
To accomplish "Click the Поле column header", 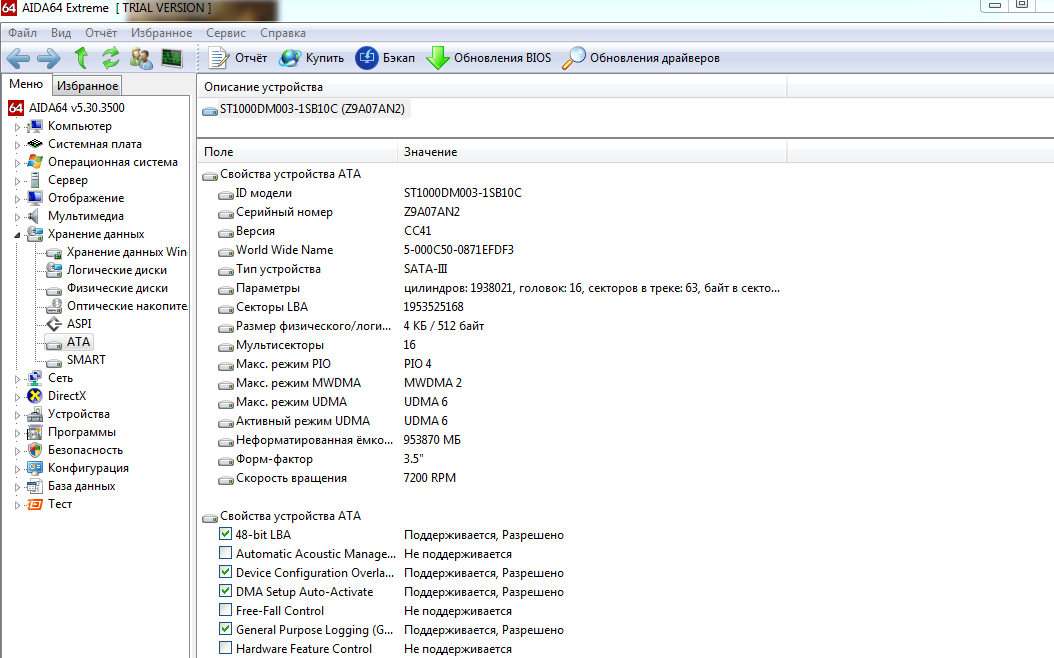I will [x=297, y=152].
